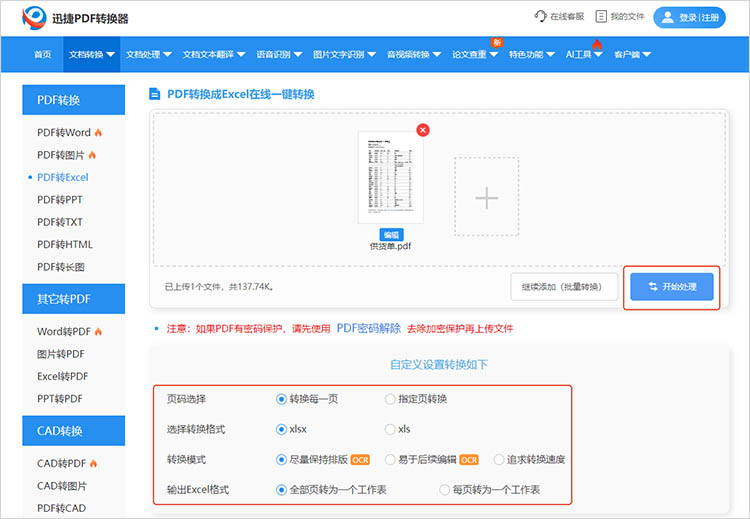Open PDF转HTML in sidebar
The height and width of the screenshot is (519, 750).
click(65, 244)
